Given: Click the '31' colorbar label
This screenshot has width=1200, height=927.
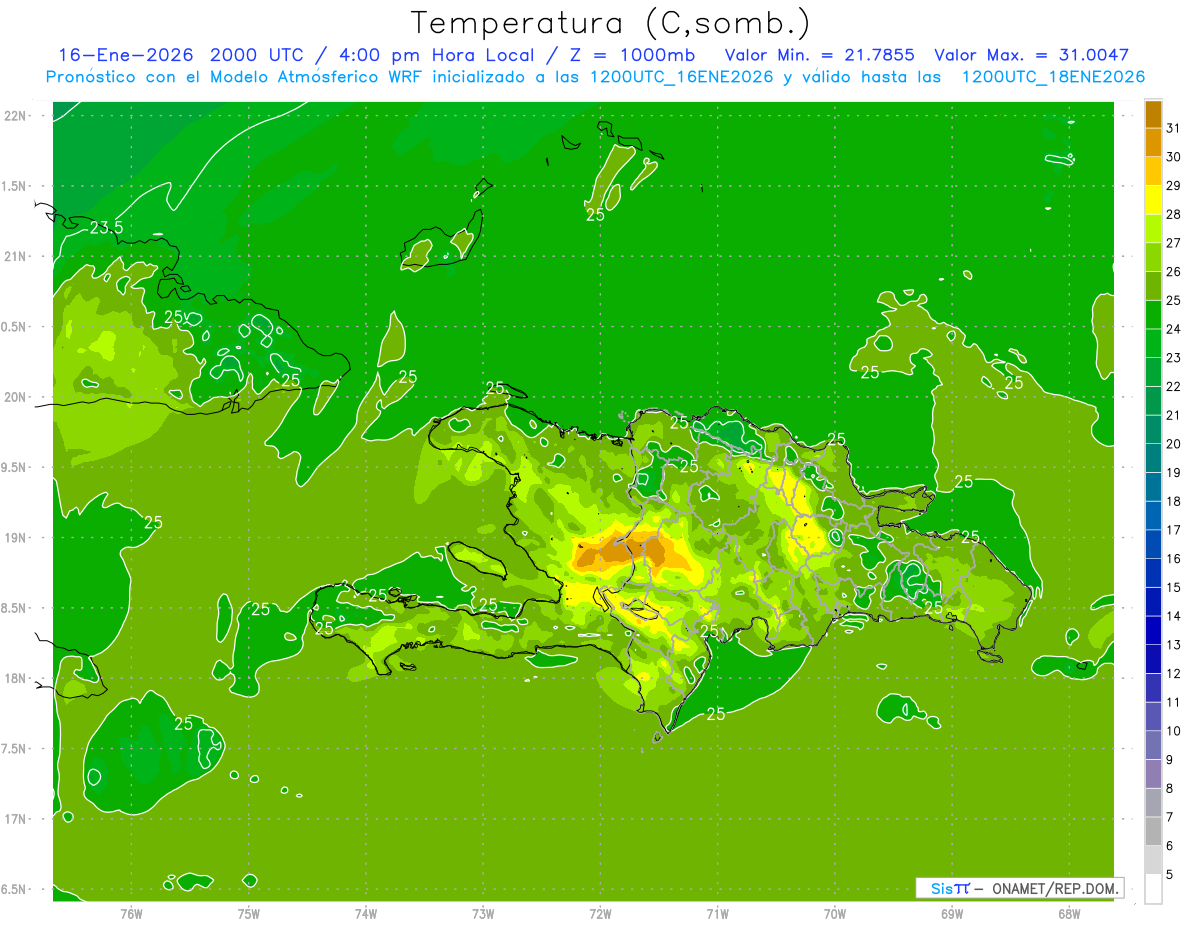Looking at the screenshot, I should point(1174,128).
